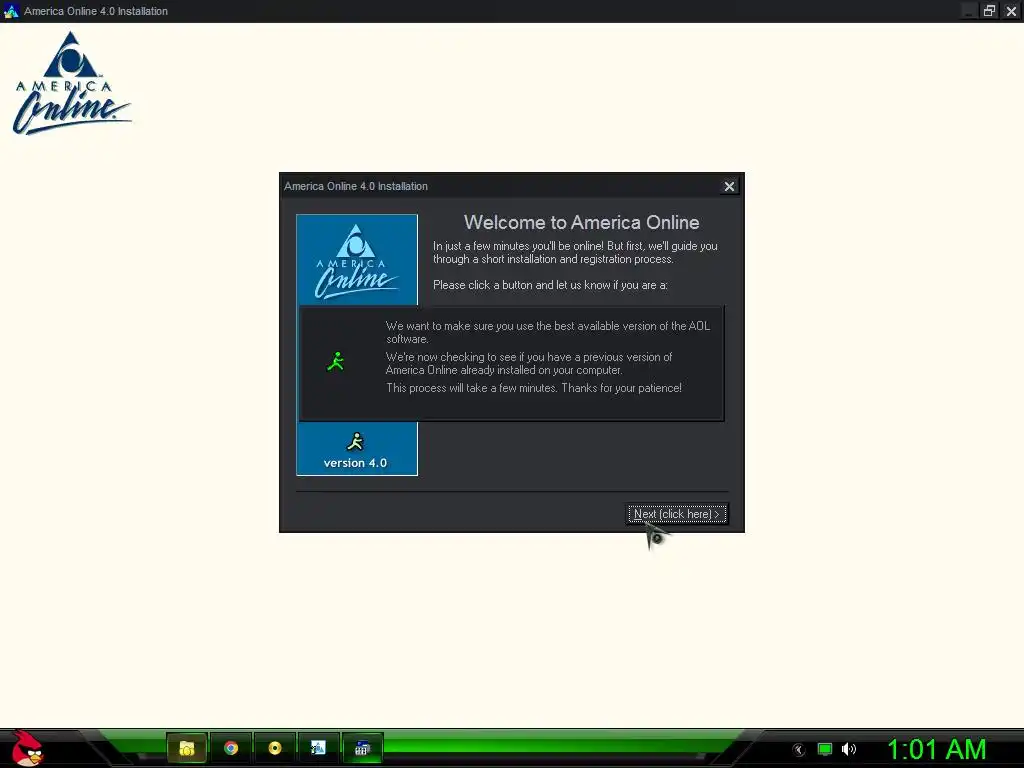Show hidden tray icons arrow
This screenshot has height=768, width=1024.
(x=799, y=750)
